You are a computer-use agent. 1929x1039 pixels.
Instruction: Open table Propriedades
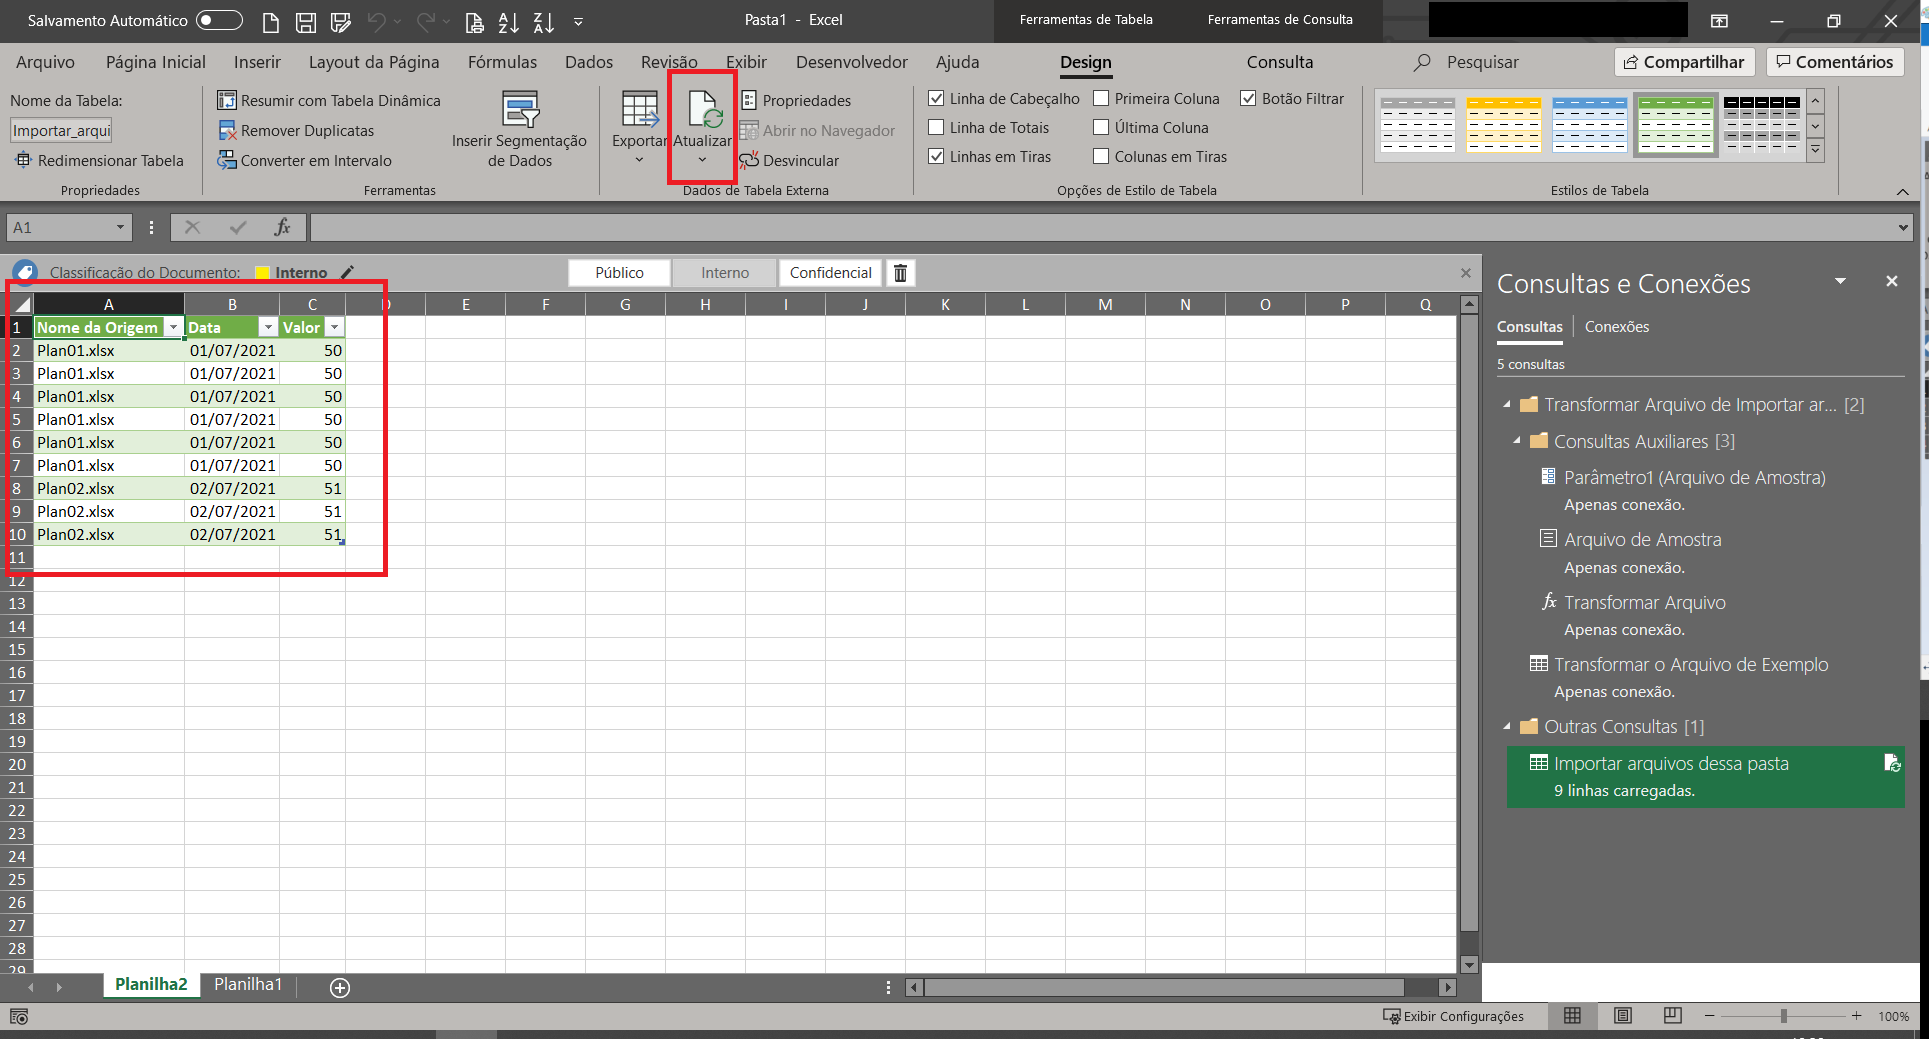click(796, 100)
